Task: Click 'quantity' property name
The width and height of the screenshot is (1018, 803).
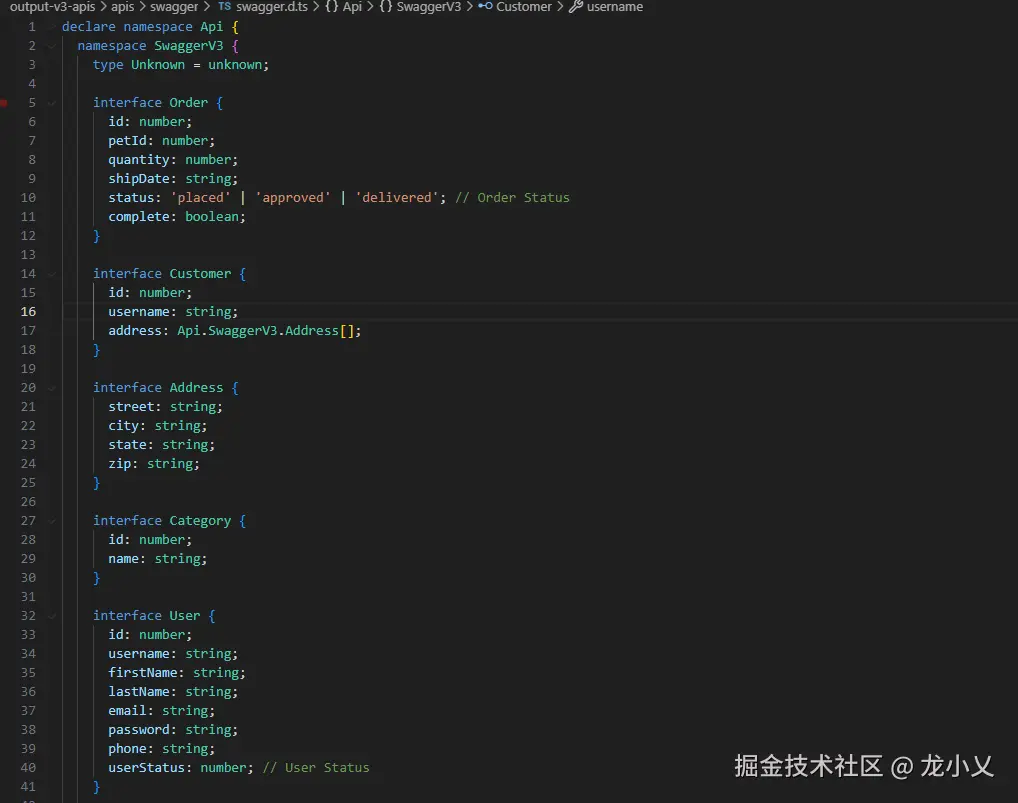Action: (x=139, y=160)
